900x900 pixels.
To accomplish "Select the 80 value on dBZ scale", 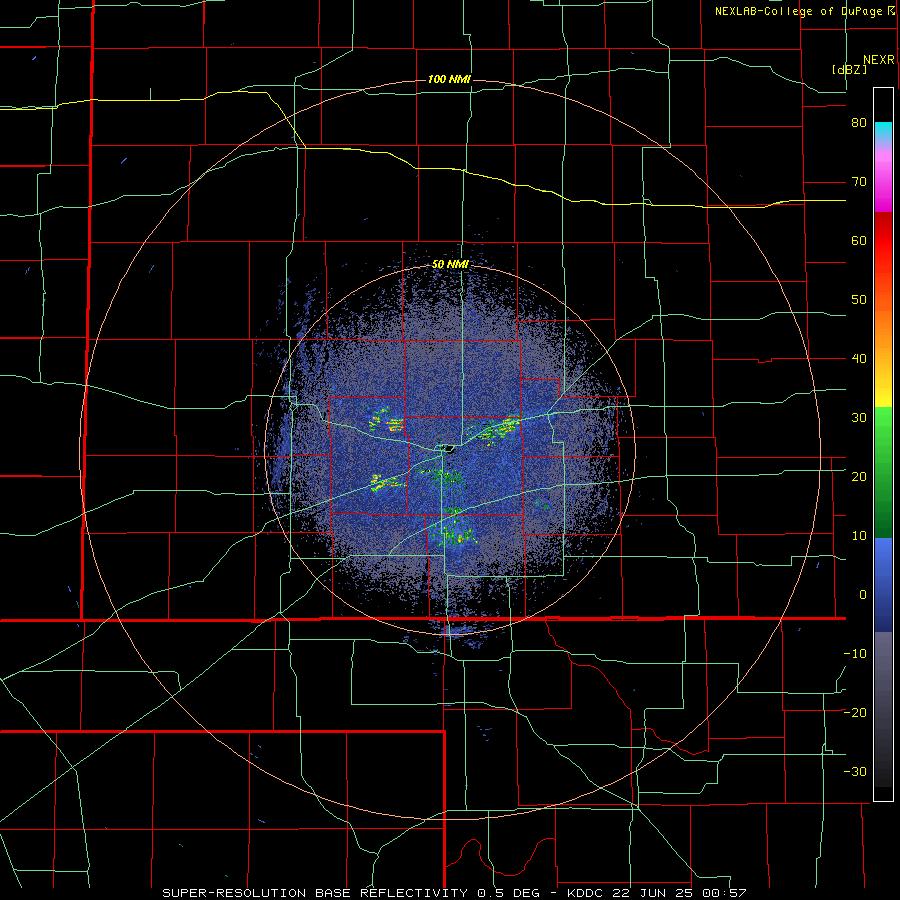I will [859, 123].
